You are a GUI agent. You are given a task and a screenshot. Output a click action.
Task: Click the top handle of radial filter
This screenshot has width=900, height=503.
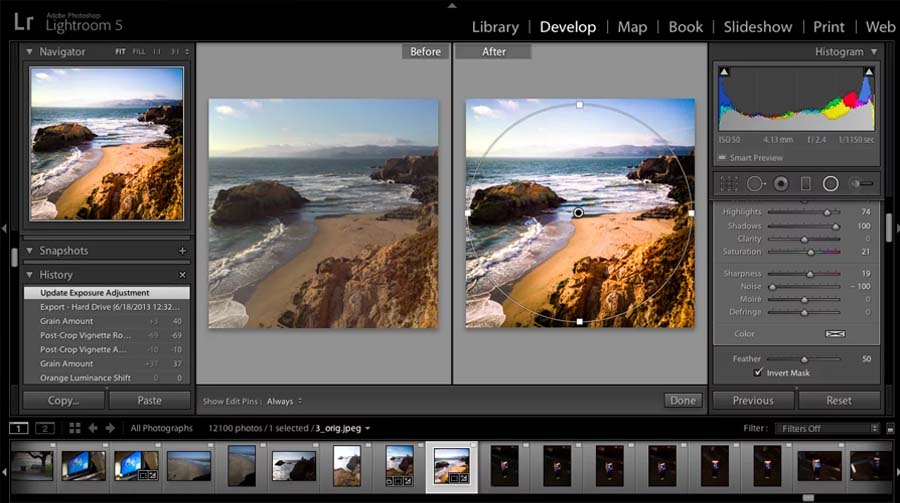click(580, 105)
